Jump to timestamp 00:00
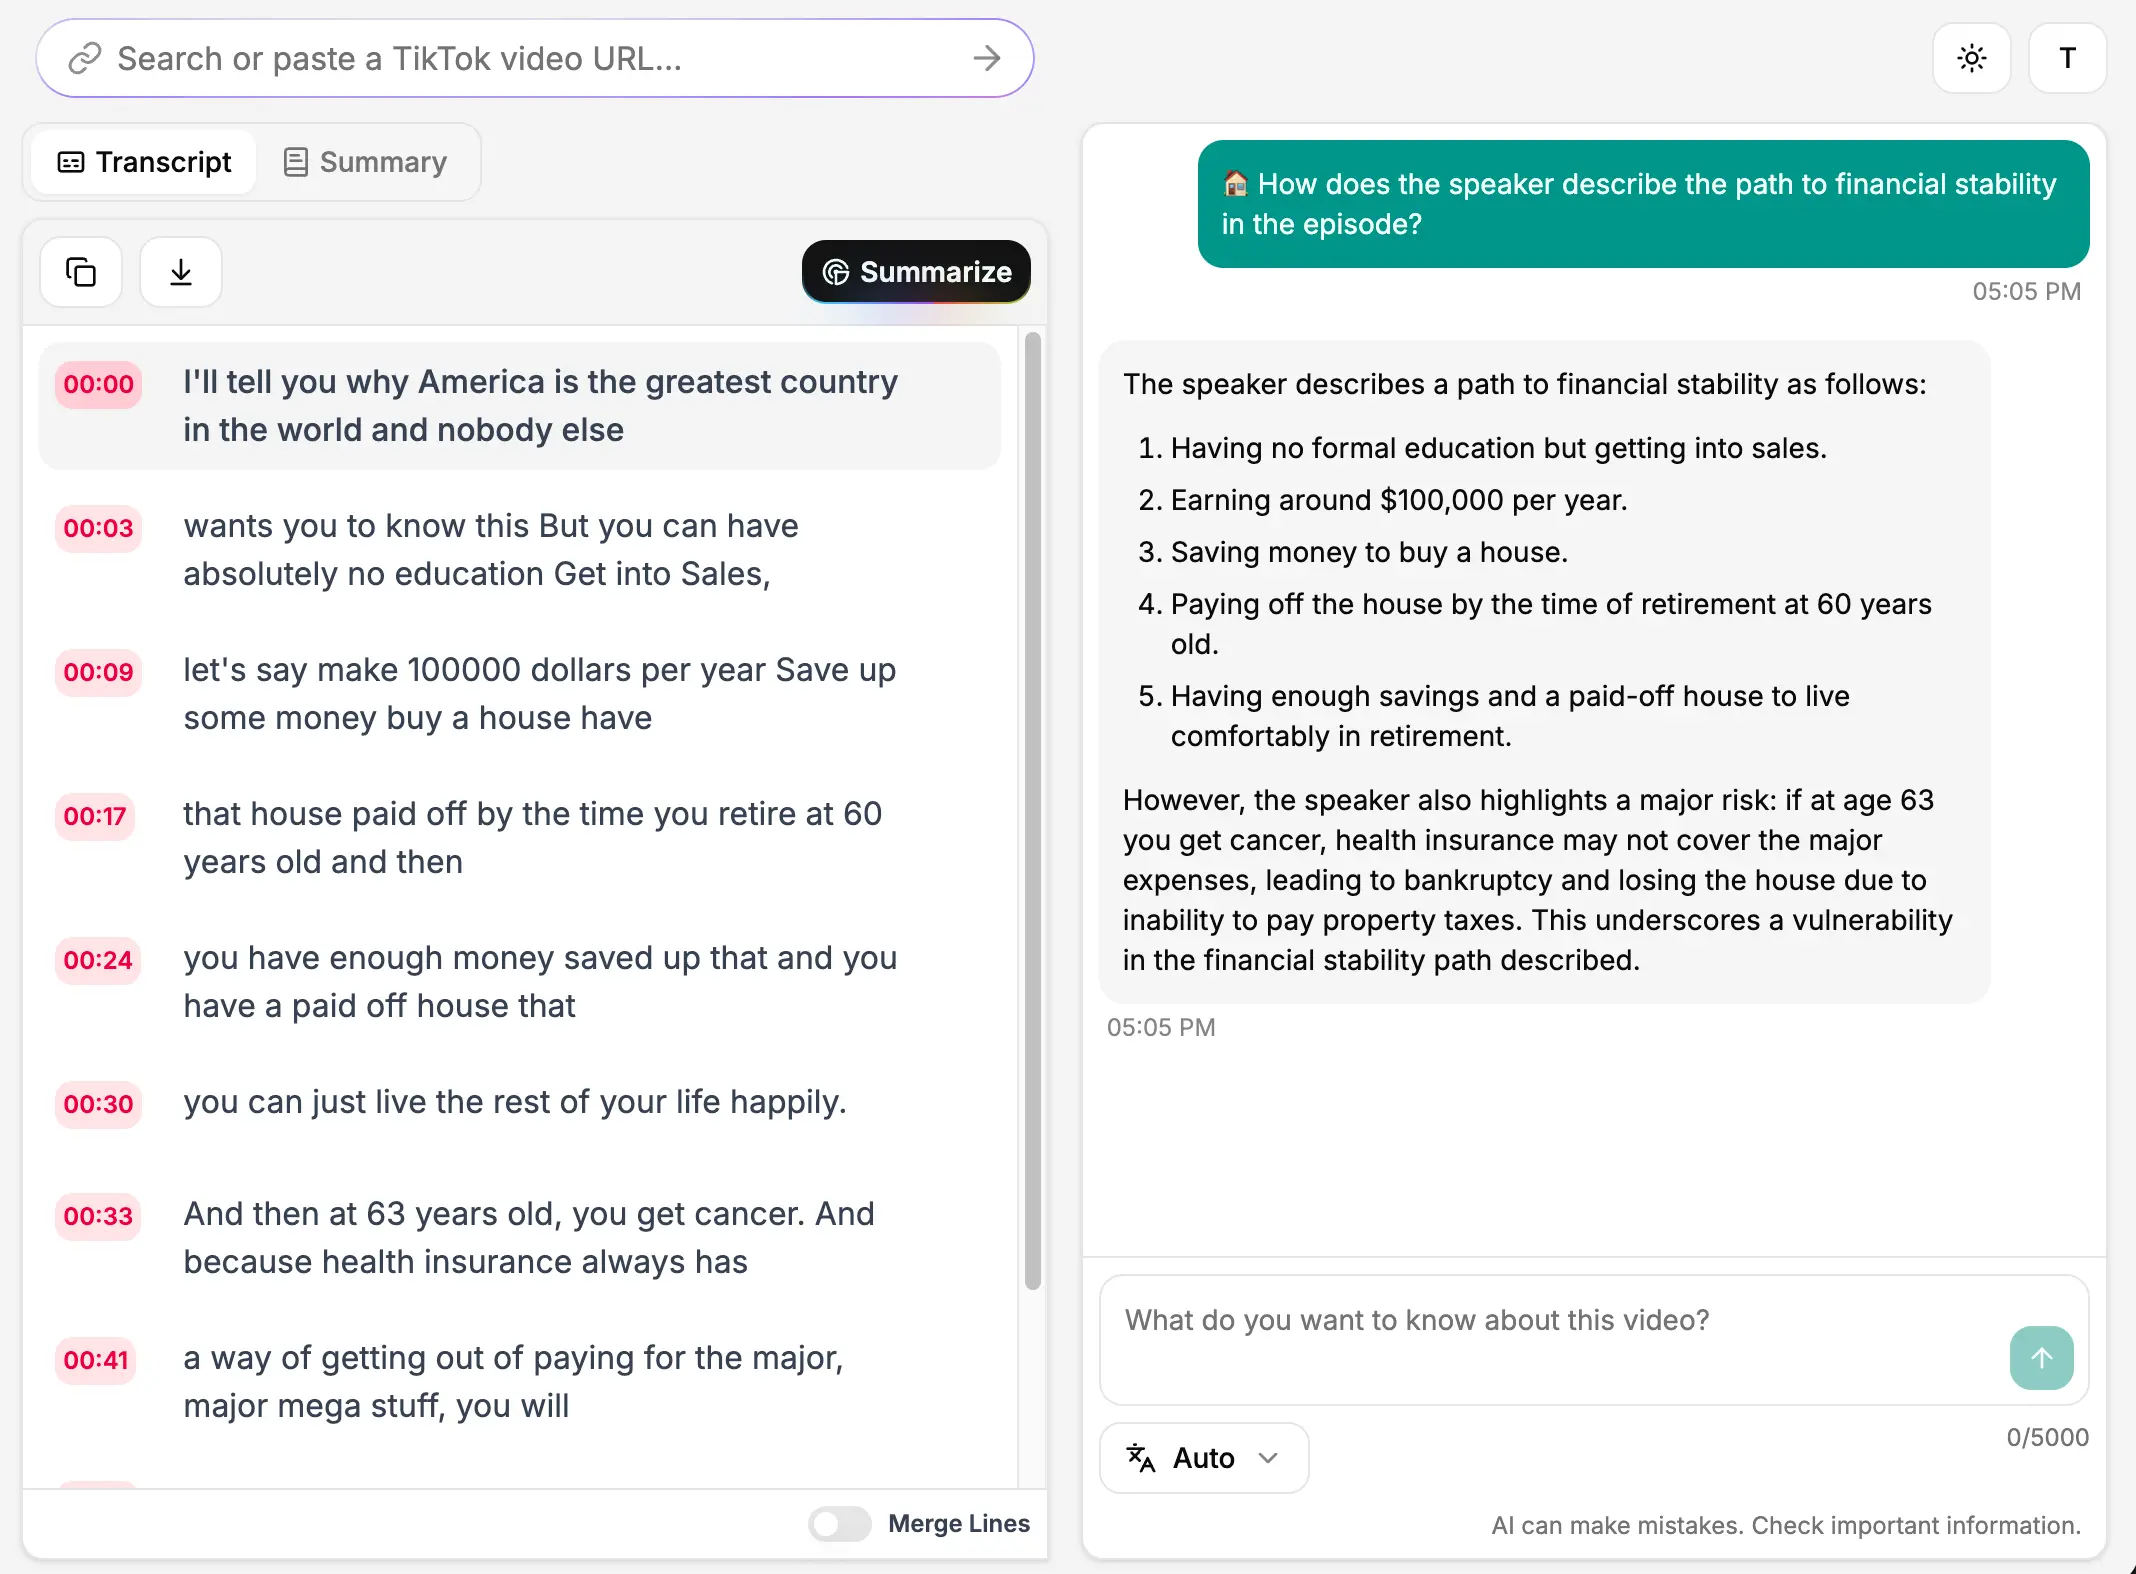Screen dimensions: 2136x1574 [x=97, y=385]
